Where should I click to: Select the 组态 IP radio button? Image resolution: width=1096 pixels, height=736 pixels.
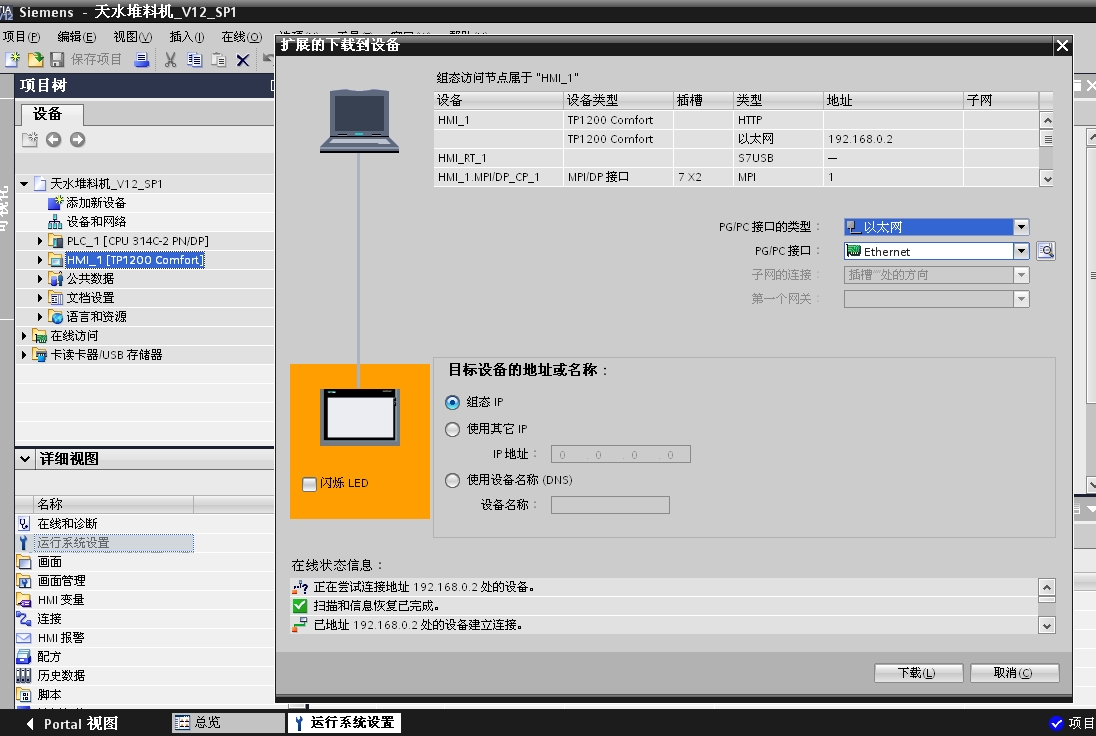pyautogui.click(x=452, y=402)
